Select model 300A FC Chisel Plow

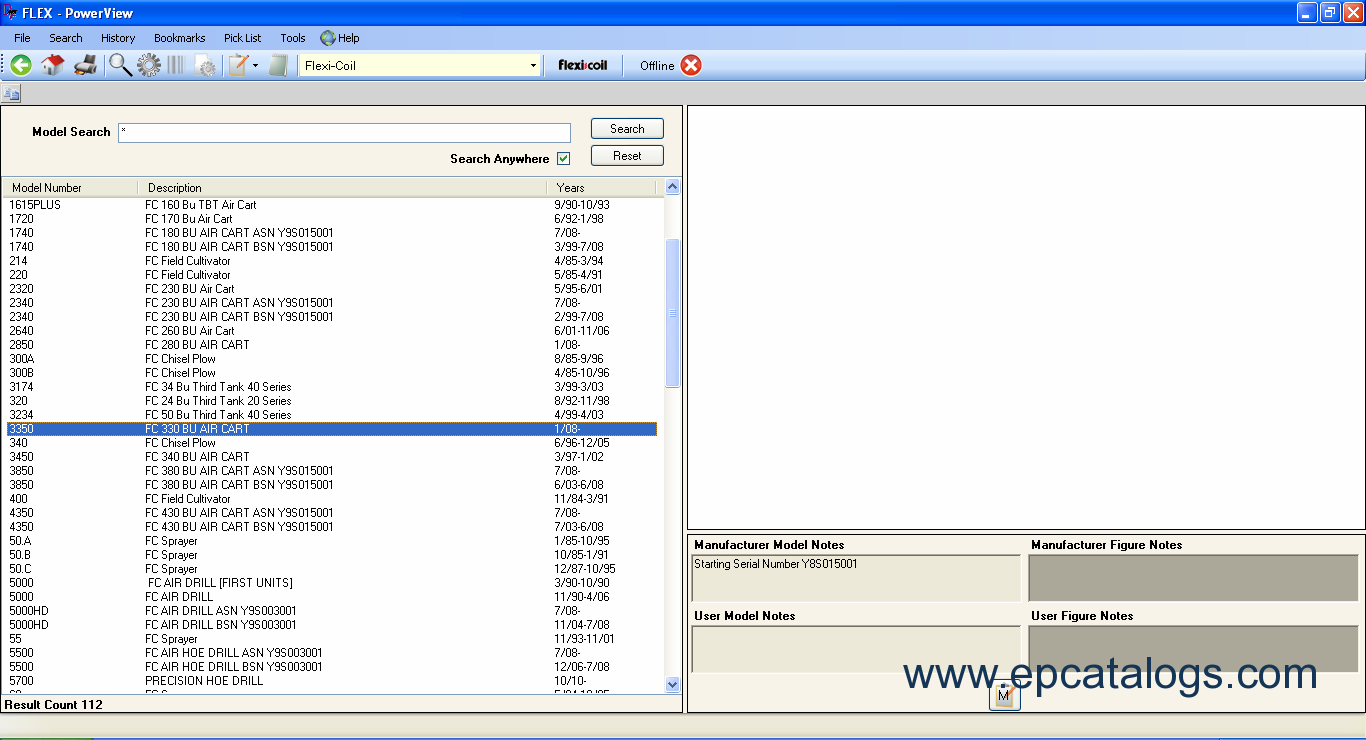click(332, 359)
